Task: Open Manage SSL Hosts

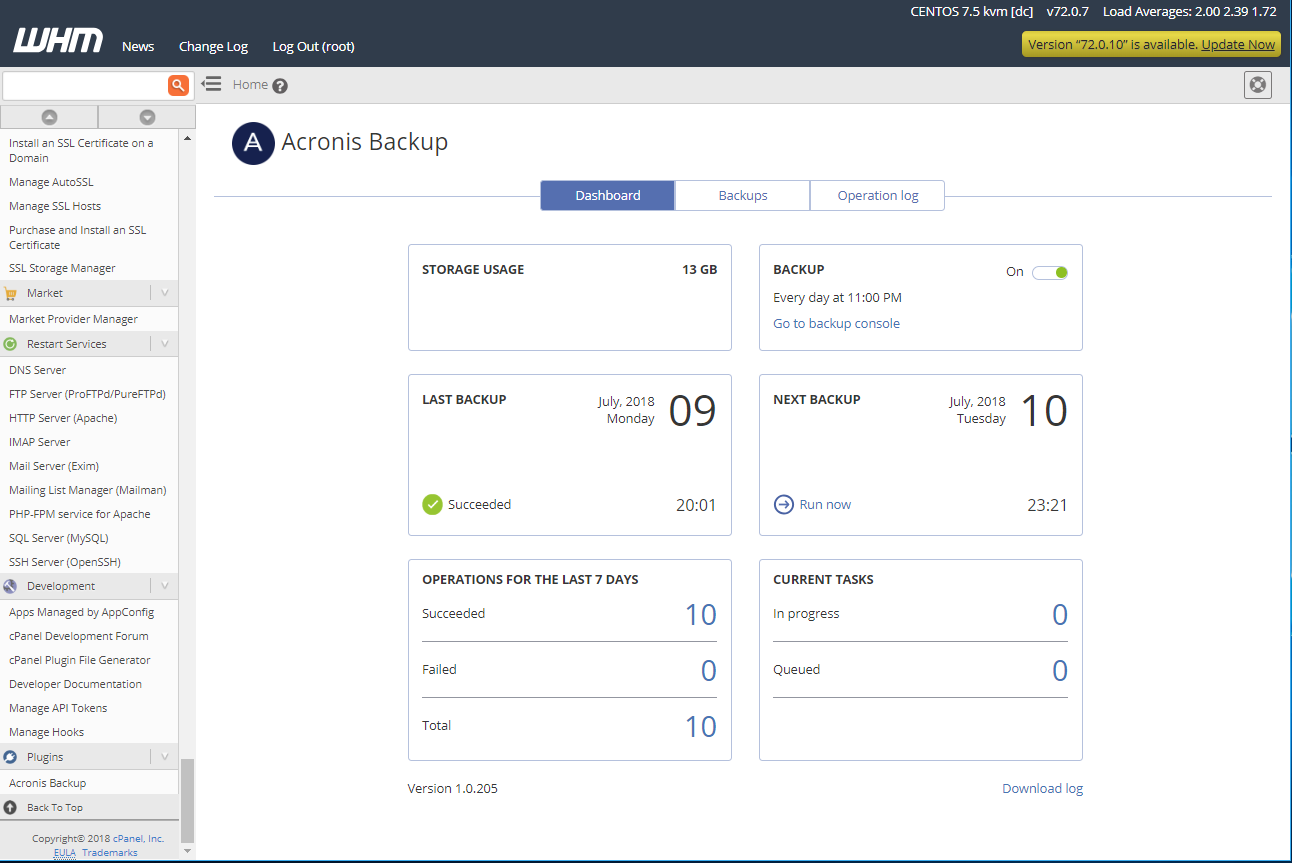Action: (x=55, y=206)
